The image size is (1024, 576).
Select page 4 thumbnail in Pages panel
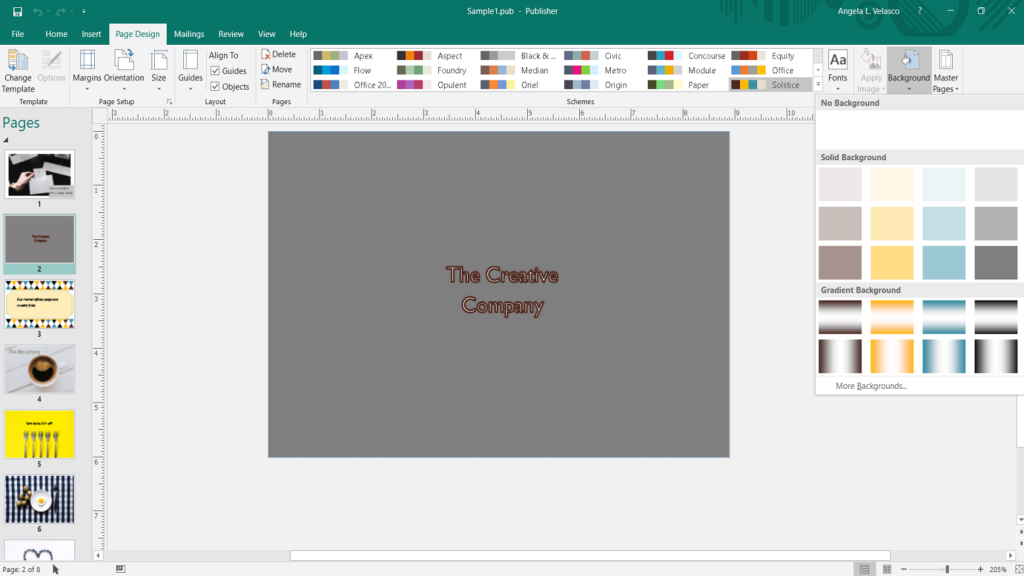[40, 369]
